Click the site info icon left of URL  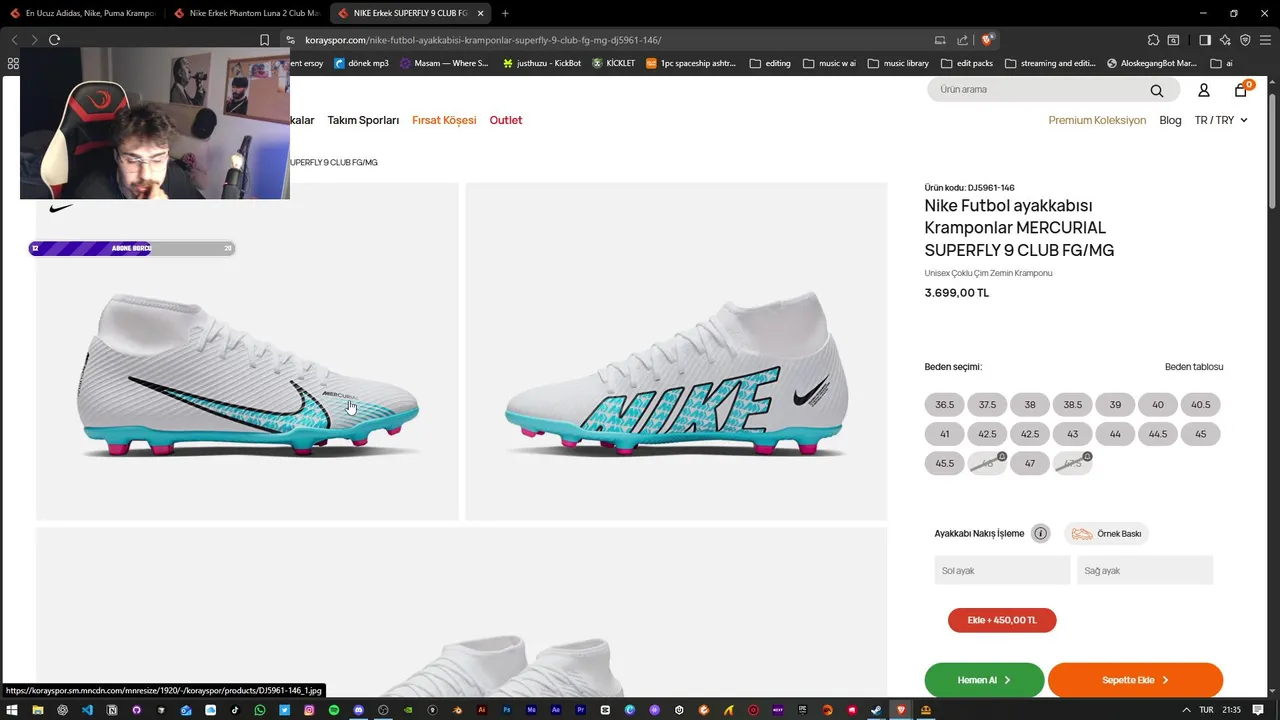tap(290, 40)
